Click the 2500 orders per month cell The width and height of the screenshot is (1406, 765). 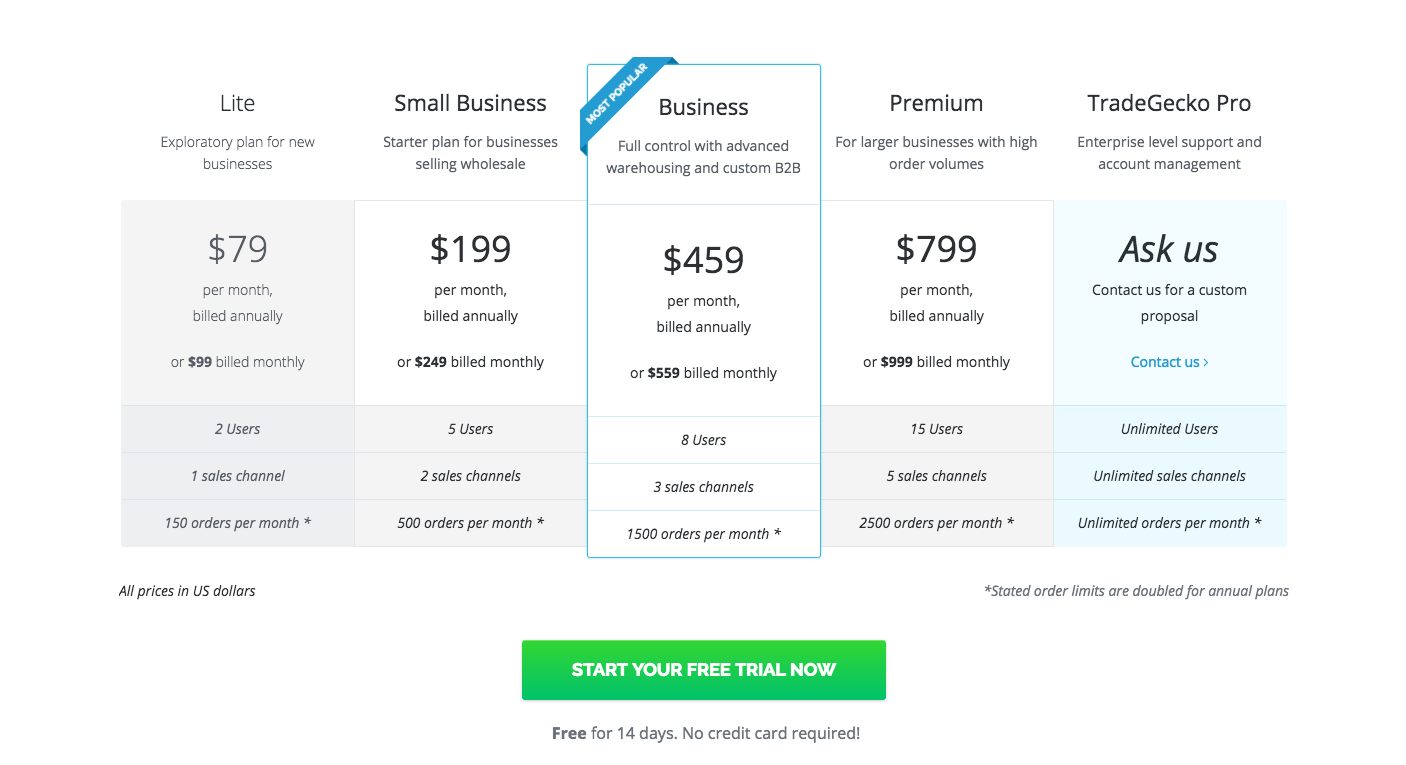pyautogui.click(x=936, y=522)
